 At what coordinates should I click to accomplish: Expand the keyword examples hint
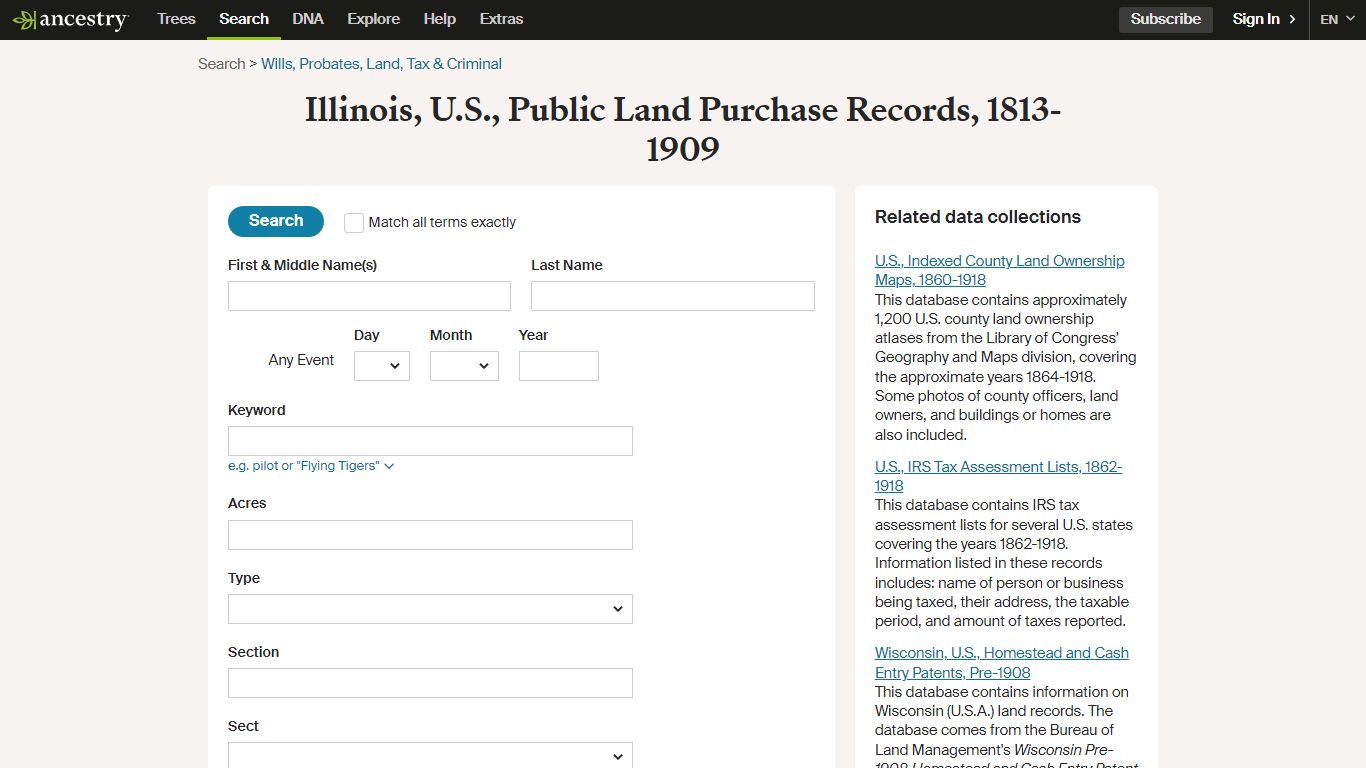click(x=311, y=466)
